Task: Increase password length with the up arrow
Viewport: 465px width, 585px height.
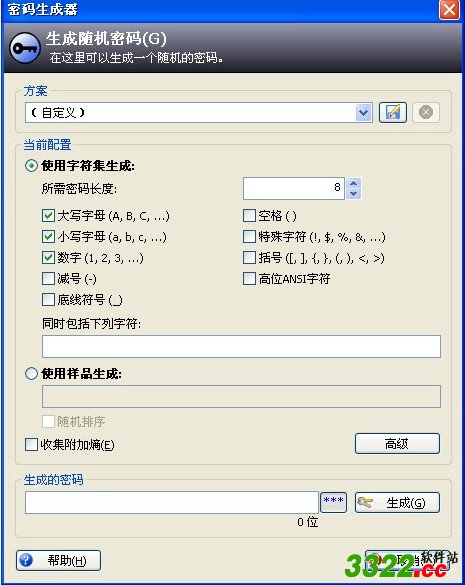Action: coord(353,183)
